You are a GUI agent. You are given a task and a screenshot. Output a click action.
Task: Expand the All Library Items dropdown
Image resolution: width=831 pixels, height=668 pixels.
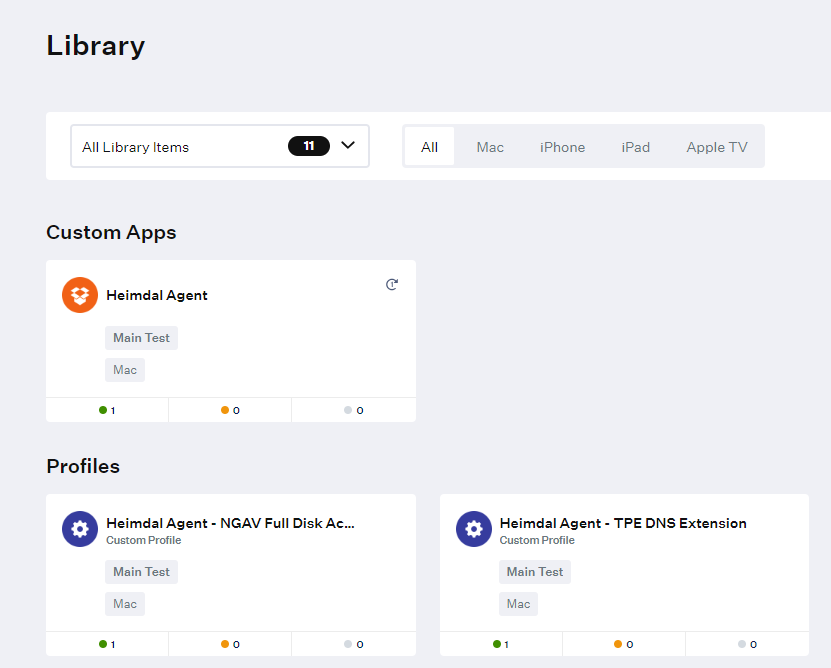pos(220,146)
